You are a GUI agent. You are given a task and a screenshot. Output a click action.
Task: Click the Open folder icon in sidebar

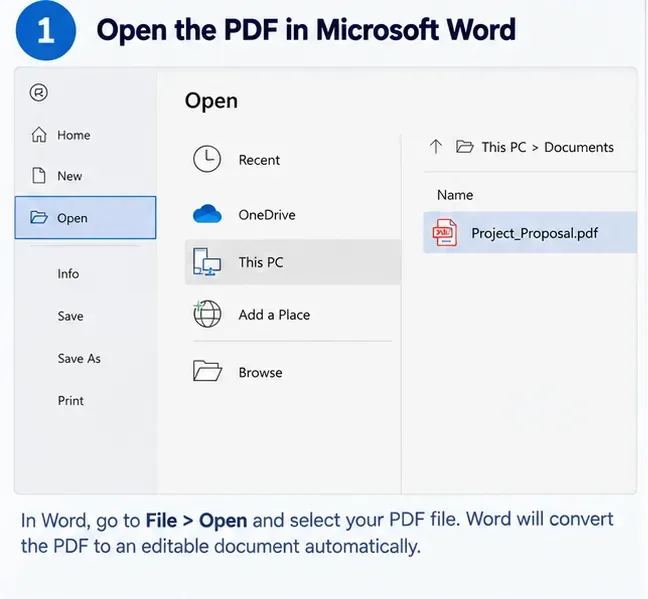pyautogui.click(x=39, y=217)
